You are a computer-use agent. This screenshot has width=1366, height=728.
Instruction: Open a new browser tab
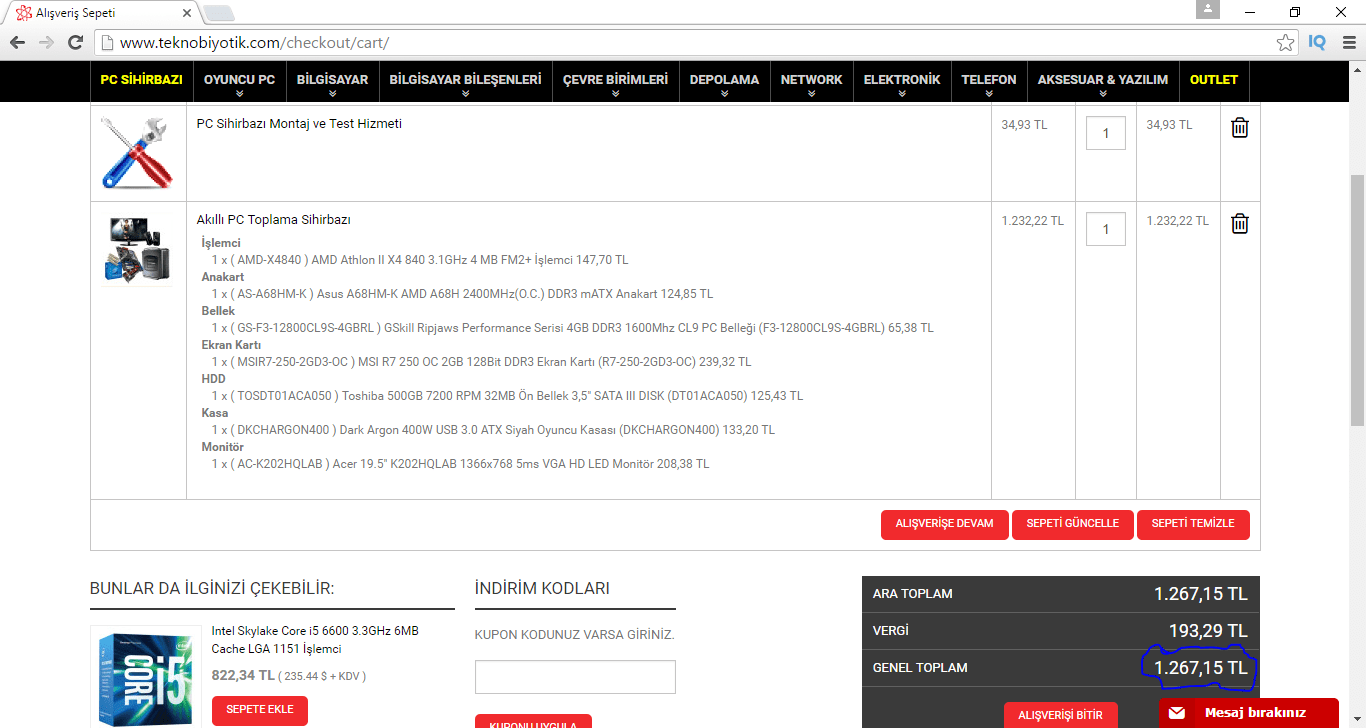218,13
